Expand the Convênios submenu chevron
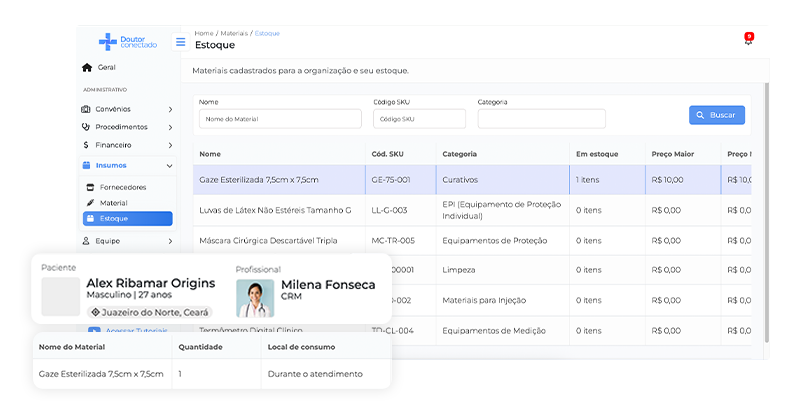The height and width of the screenshot is (418, 800). 170,109
